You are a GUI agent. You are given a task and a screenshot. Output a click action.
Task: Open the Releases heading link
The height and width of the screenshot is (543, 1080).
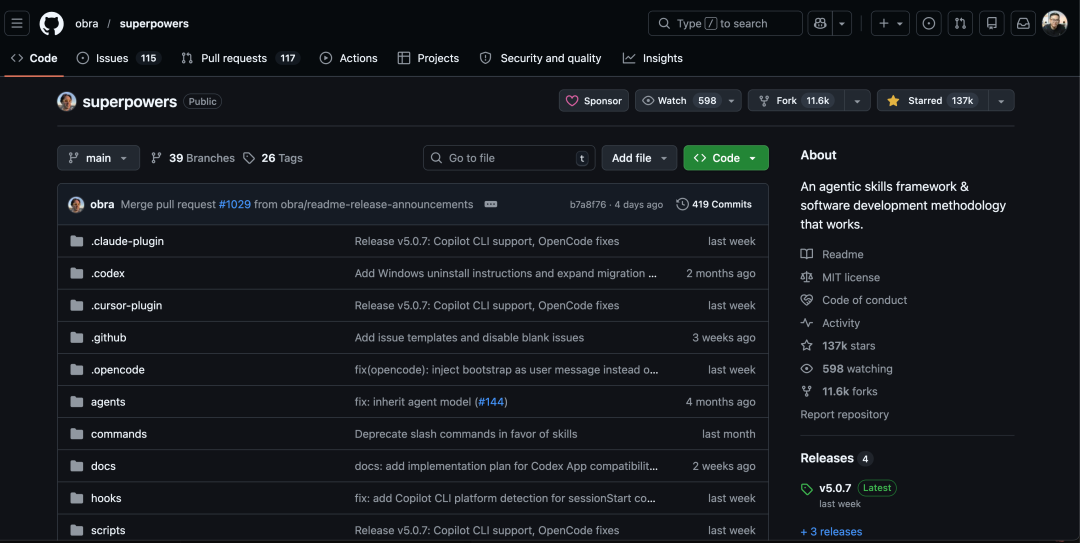836,458
